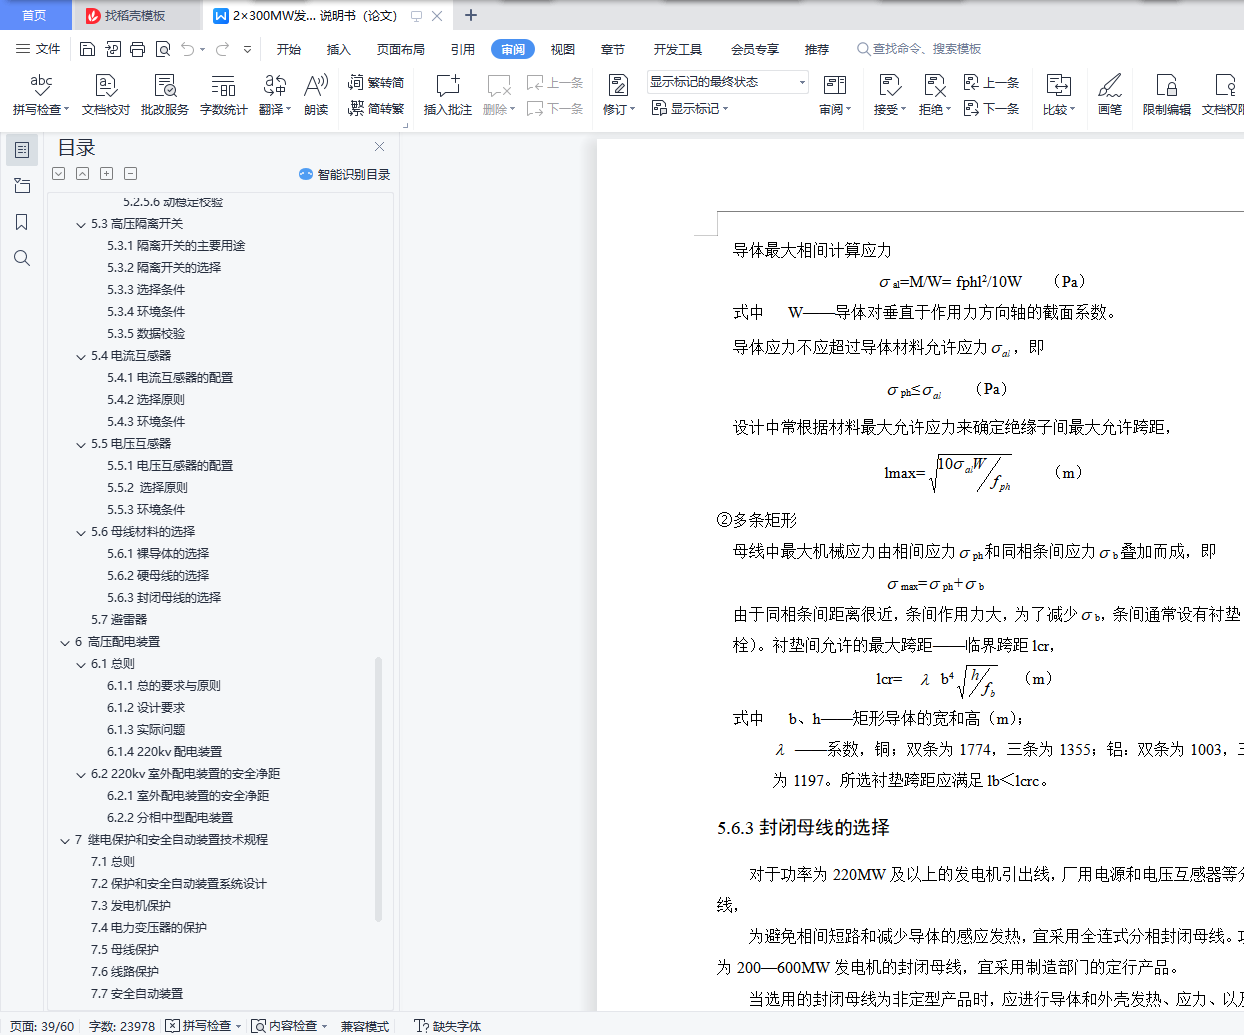Collapse the 6.2 220kv 室外配电装置 node
1244x1035 pixels.
point(81,775)
